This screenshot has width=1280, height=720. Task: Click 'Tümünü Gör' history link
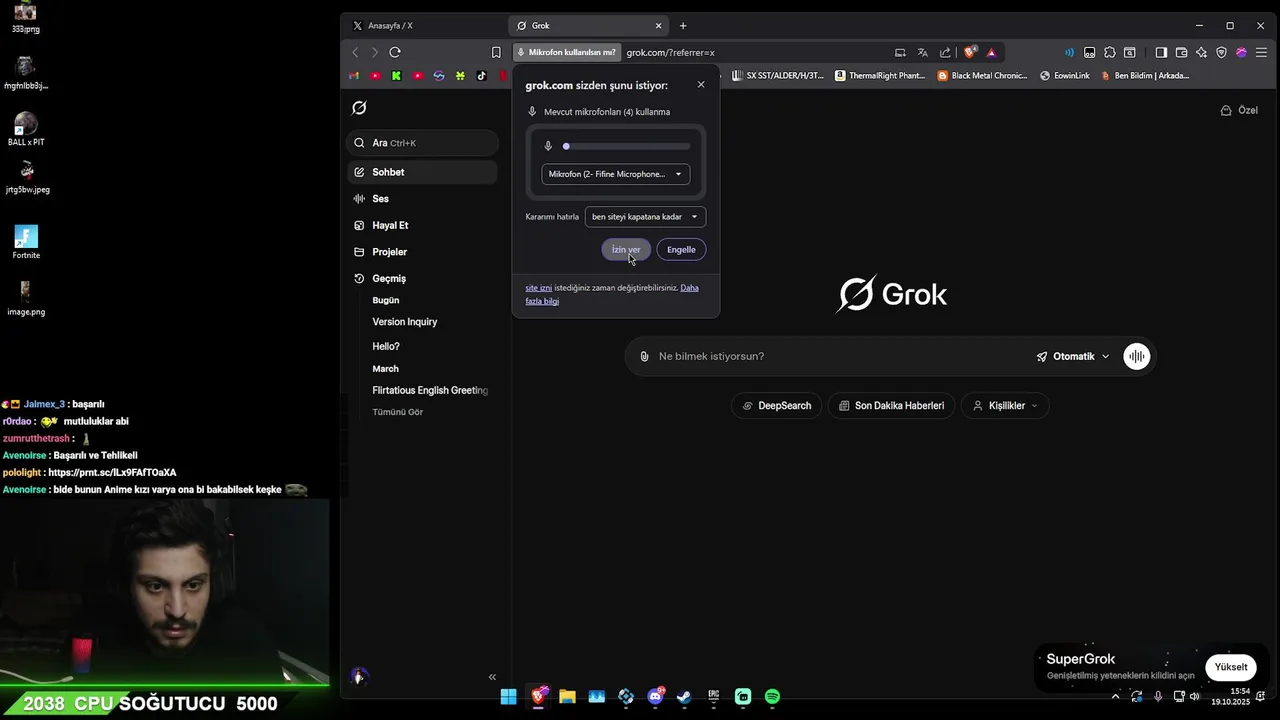398,412
